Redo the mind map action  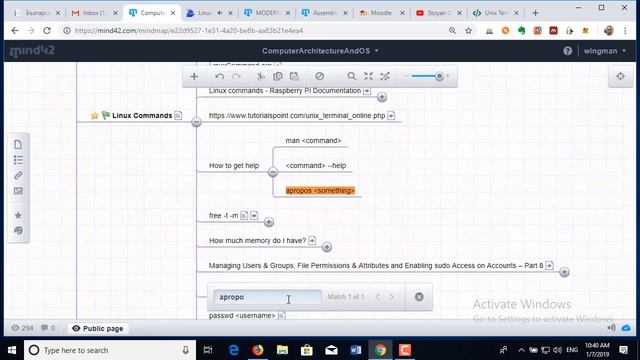236,76
